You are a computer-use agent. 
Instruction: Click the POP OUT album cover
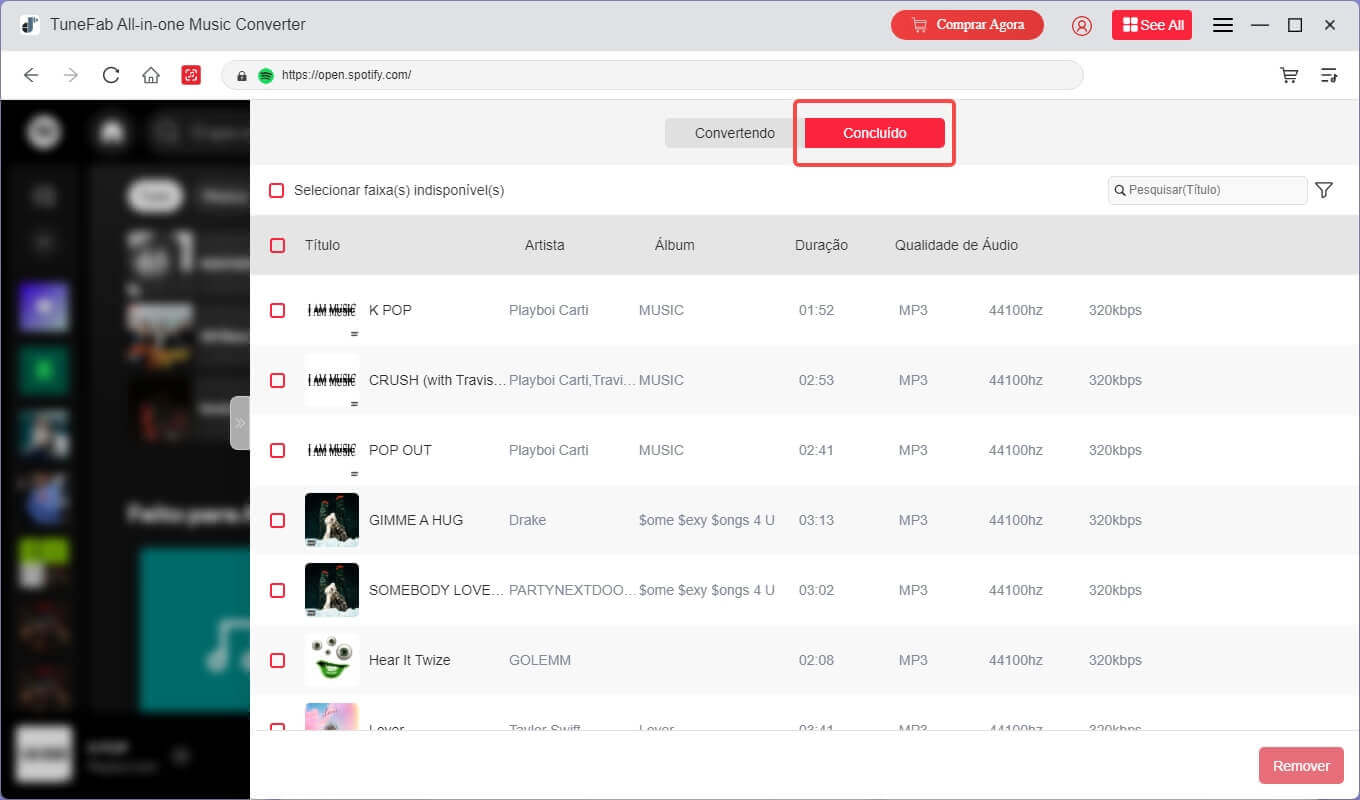(332, 450)
